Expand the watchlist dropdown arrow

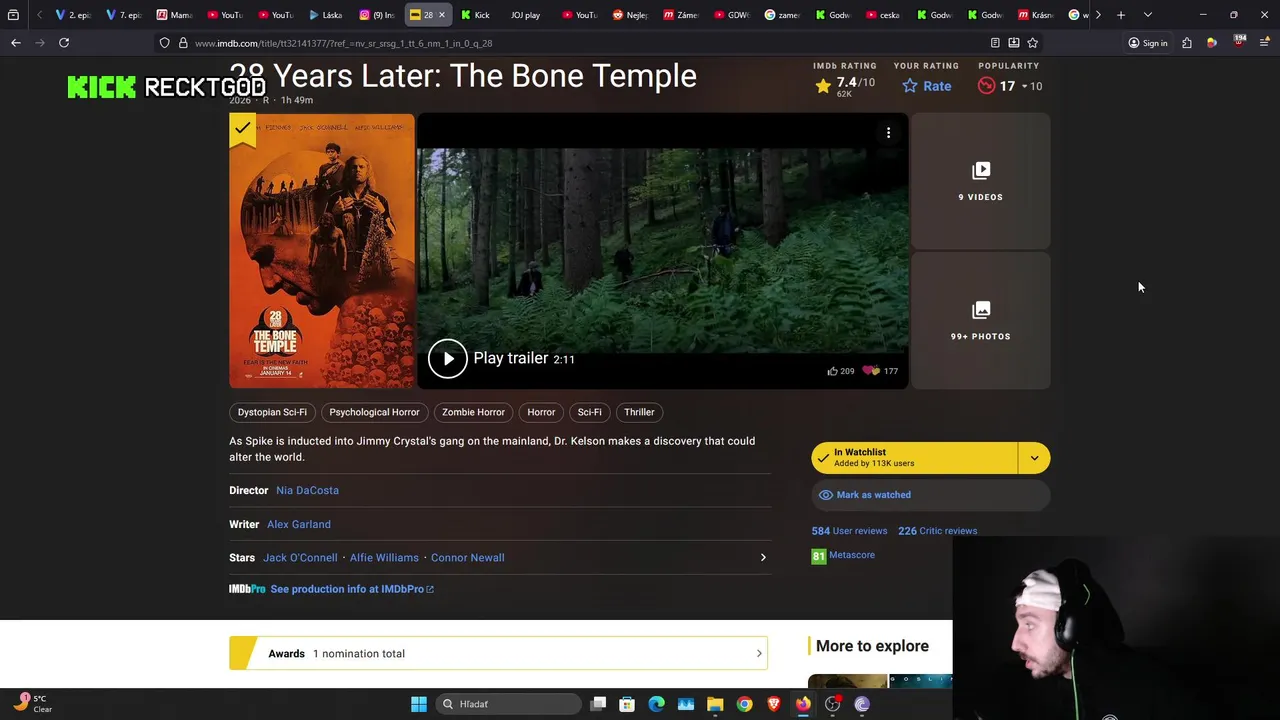[x=1034, y=458]
